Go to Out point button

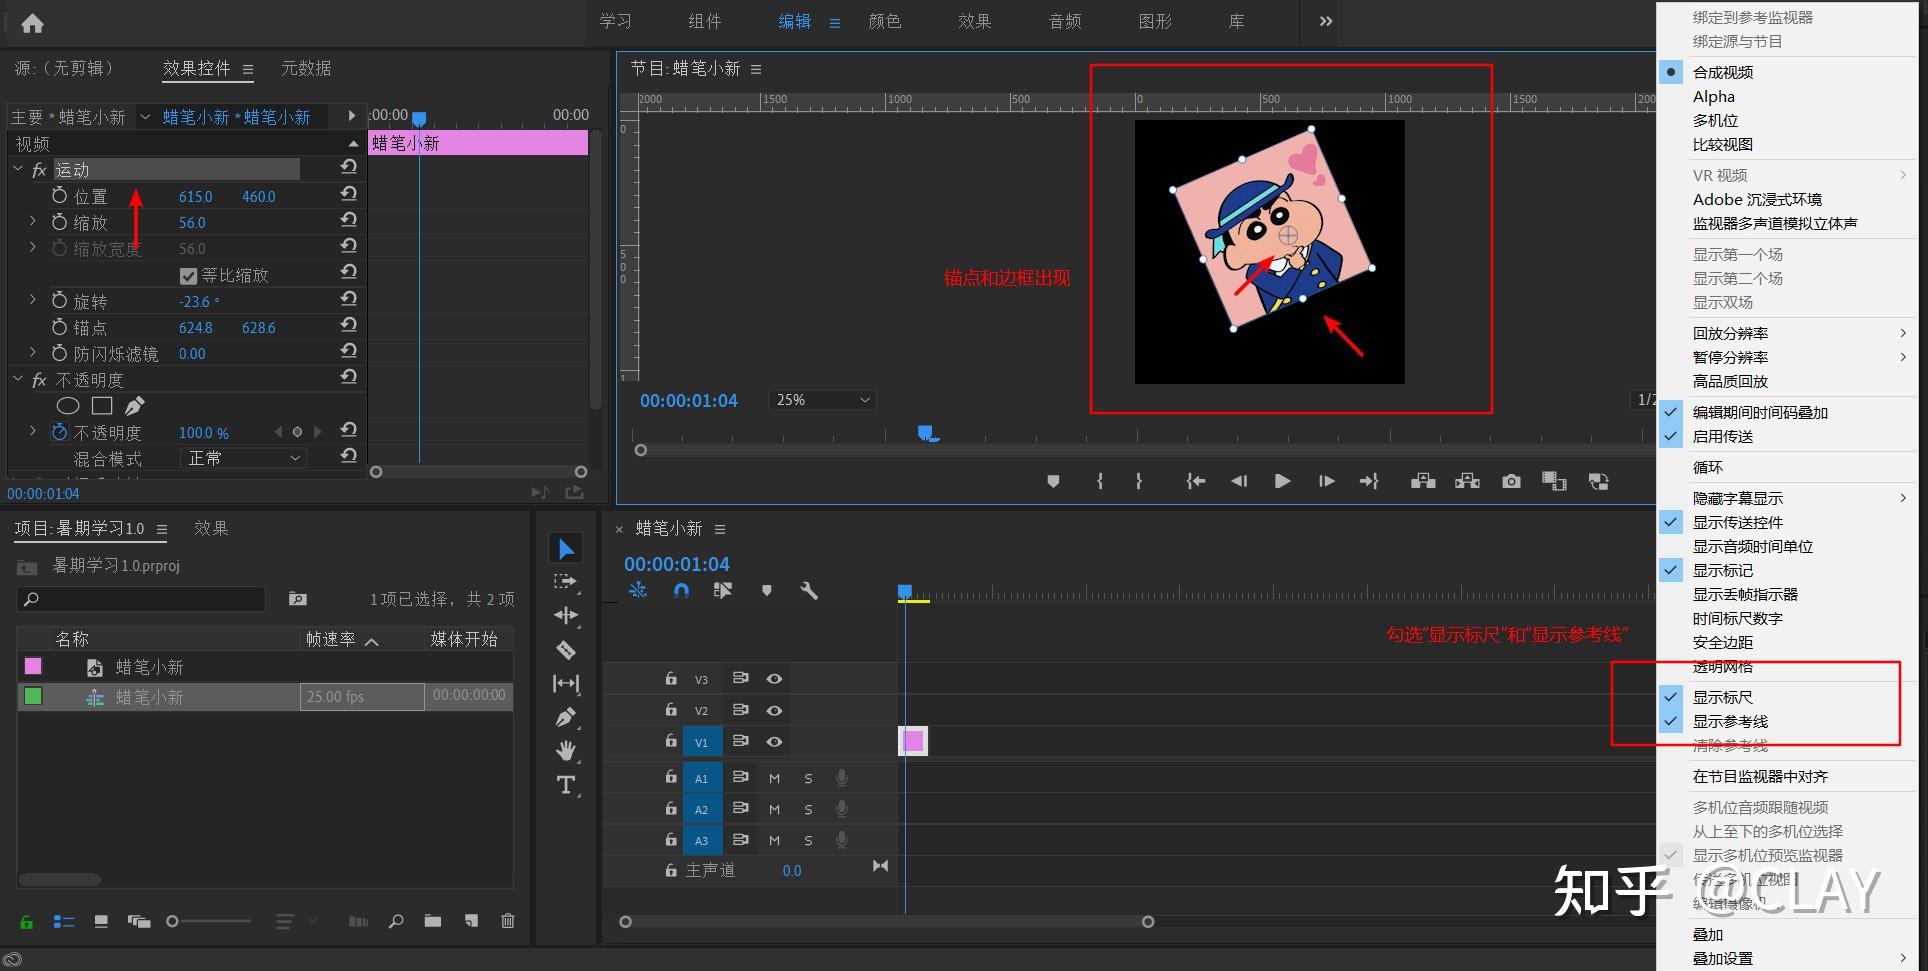coord(1369,482)
